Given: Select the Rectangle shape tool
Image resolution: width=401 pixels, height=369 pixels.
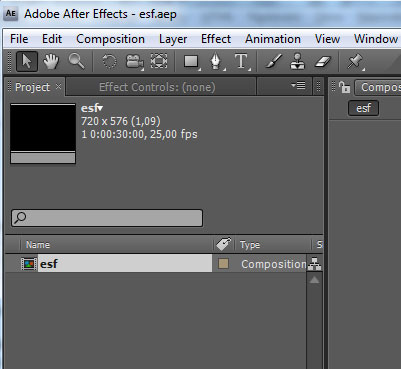Looking at the screenshot, I should point(192,61).
